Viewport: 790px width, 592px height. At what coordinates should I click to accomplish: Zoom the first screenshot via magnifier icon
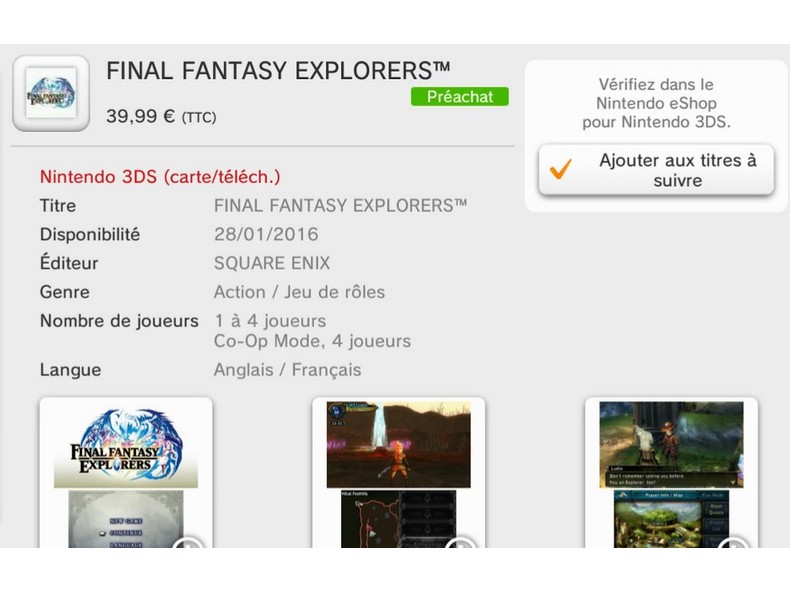(x=188, y=543)
